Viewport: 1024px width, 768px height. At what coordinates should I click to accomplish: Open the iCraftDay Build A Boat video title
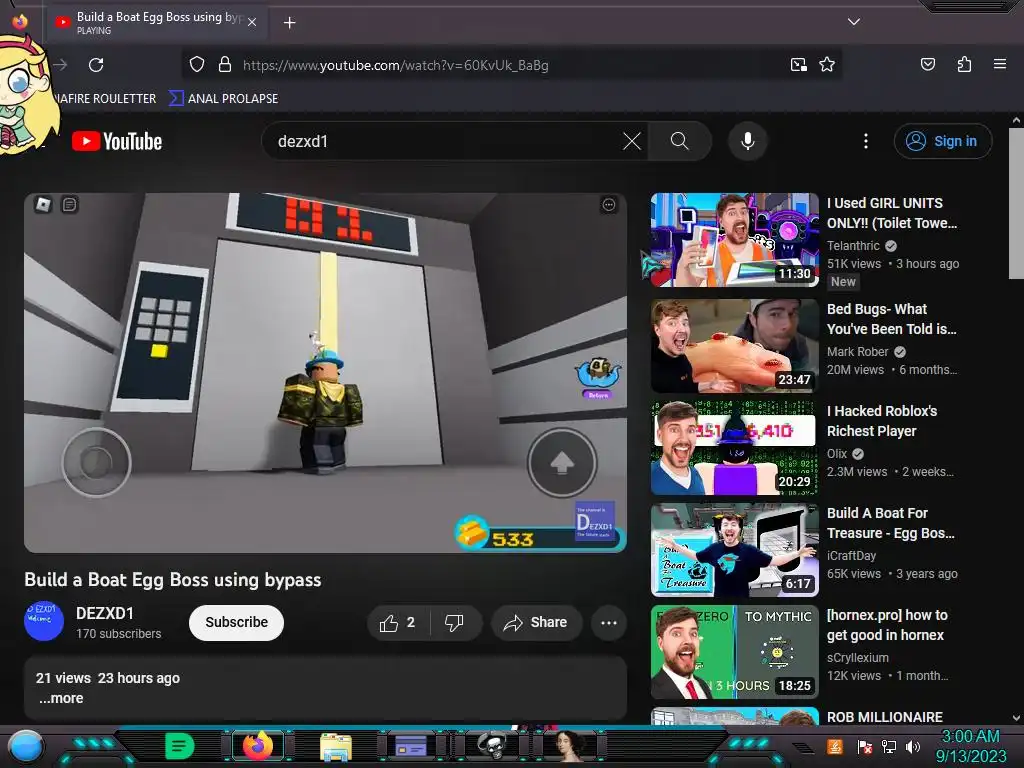click(x=891, y=523)
